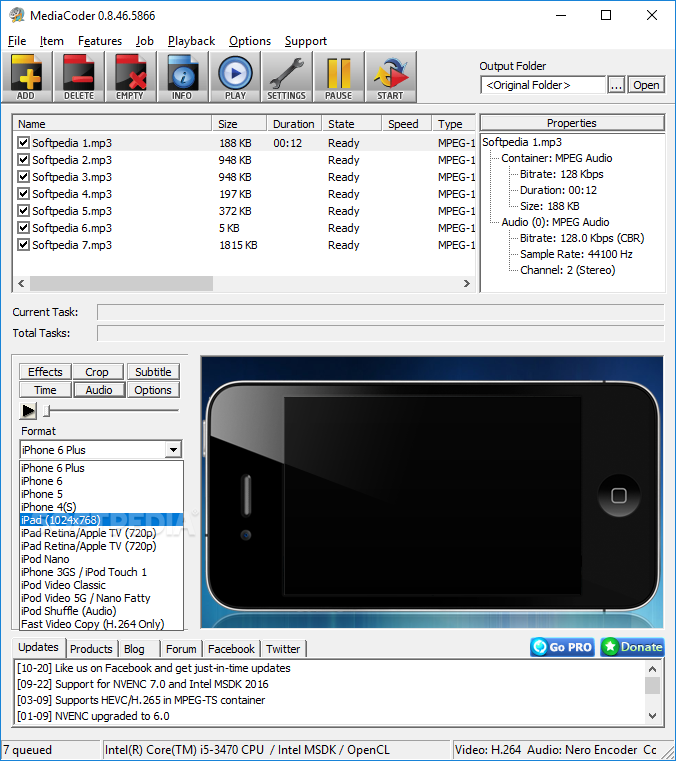Select iPod Video 5G / Nano Fatty
This screenshot has height=761, width=676.
pos(101,598)
